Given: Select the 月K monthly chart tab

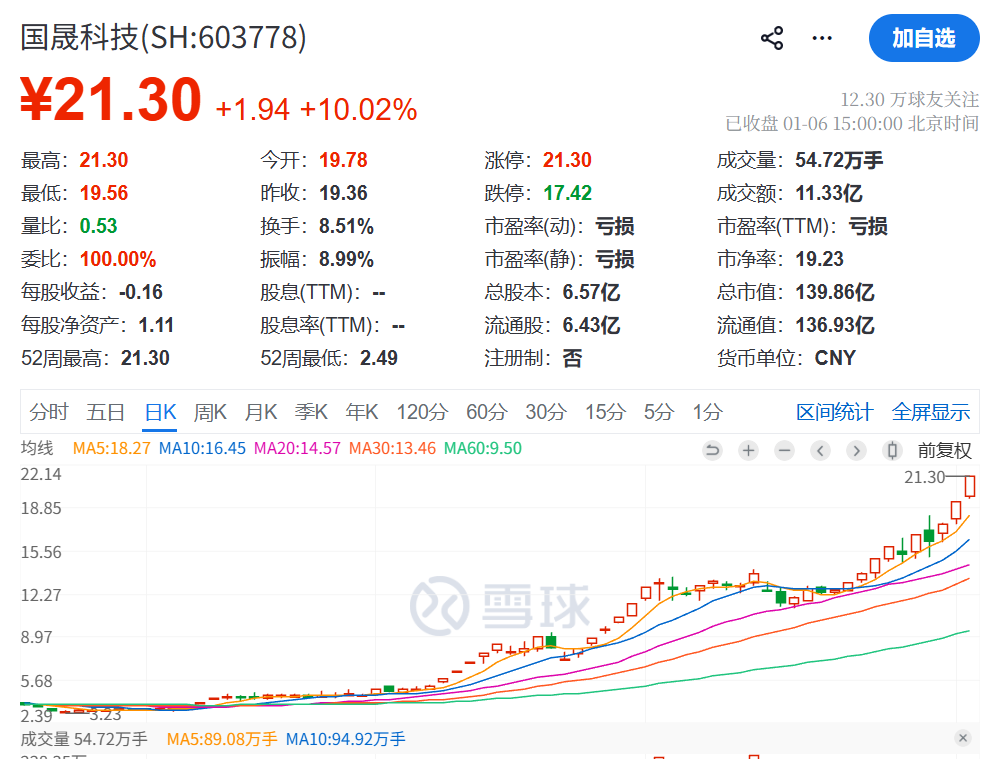Looking at the screenshot, I should point(261,412).
